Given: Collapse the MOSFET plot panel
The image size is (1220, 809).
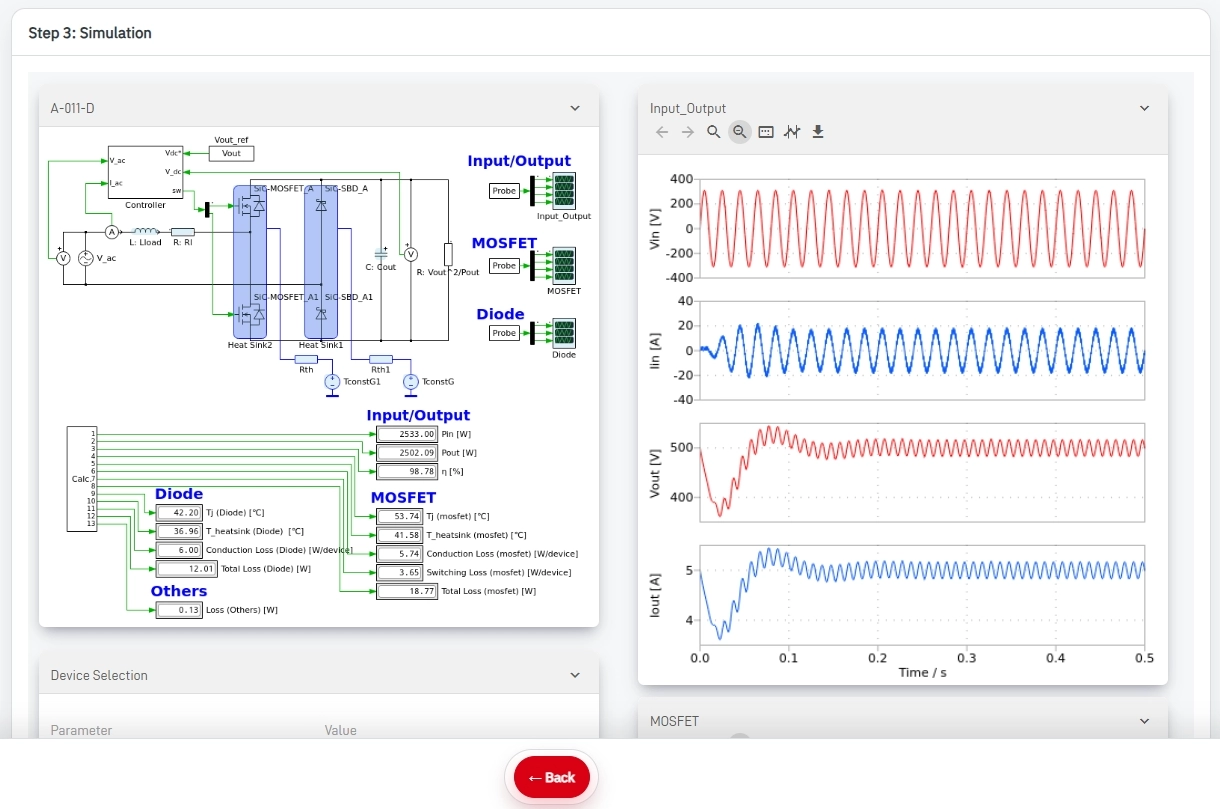Looking at the screenshot, I should pos(1145,721).
